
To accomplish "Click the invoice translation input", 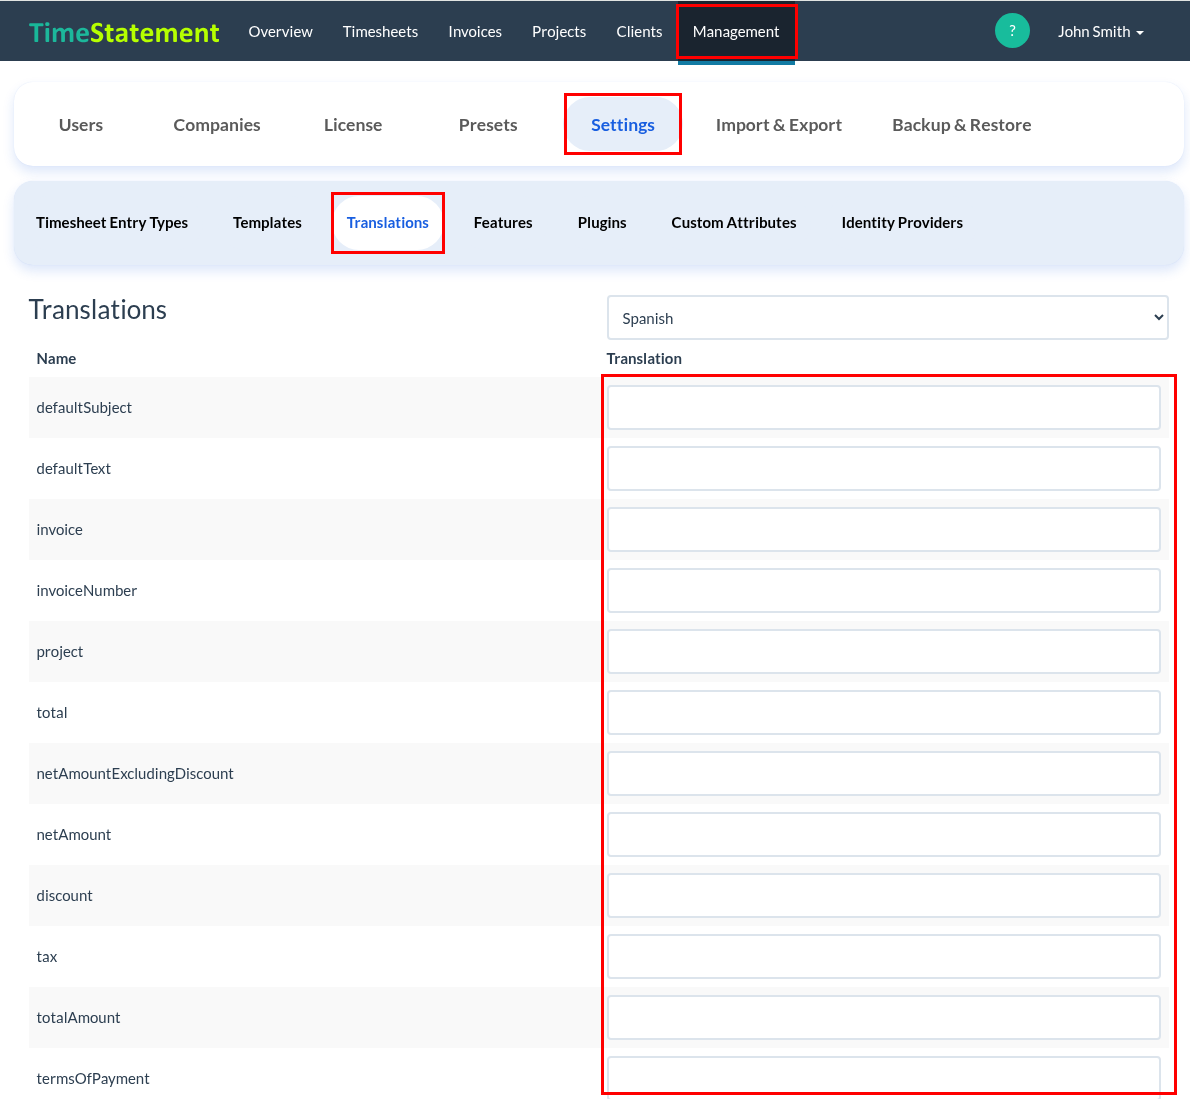I will pos(883,530).
